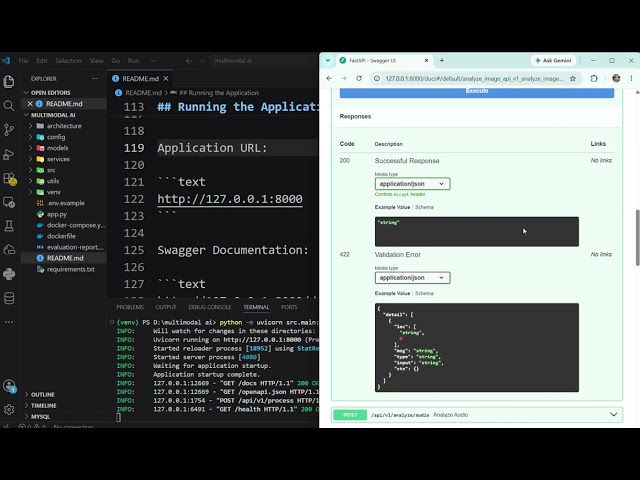Open the Edit menu in VS Code
Image resolution: width=640 pixels, height=480 pixels.
pyautogui.click(x=42, y=61)
